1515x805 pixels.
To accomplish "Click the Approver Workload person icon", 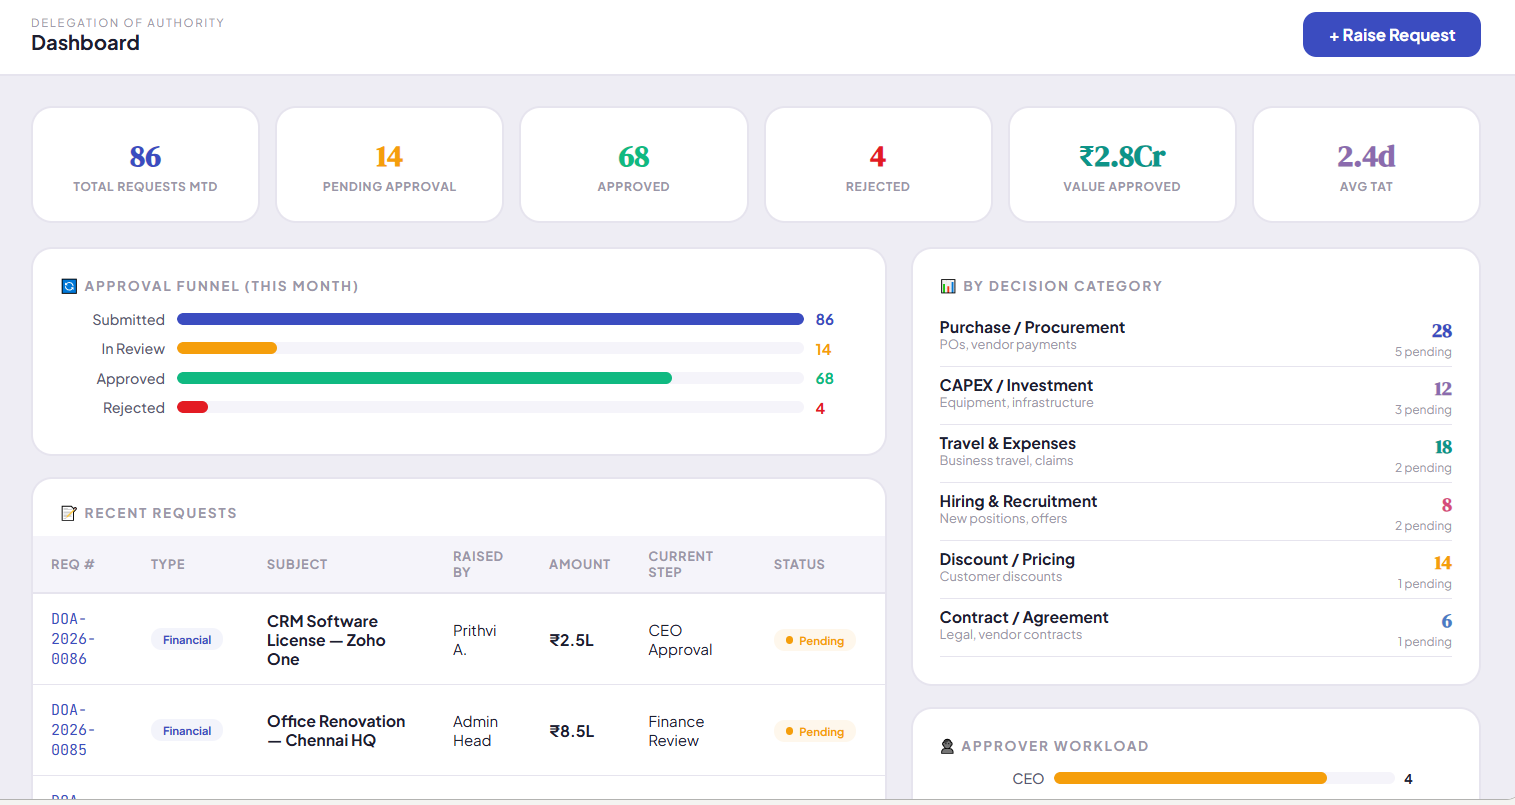I will [947, 746].
